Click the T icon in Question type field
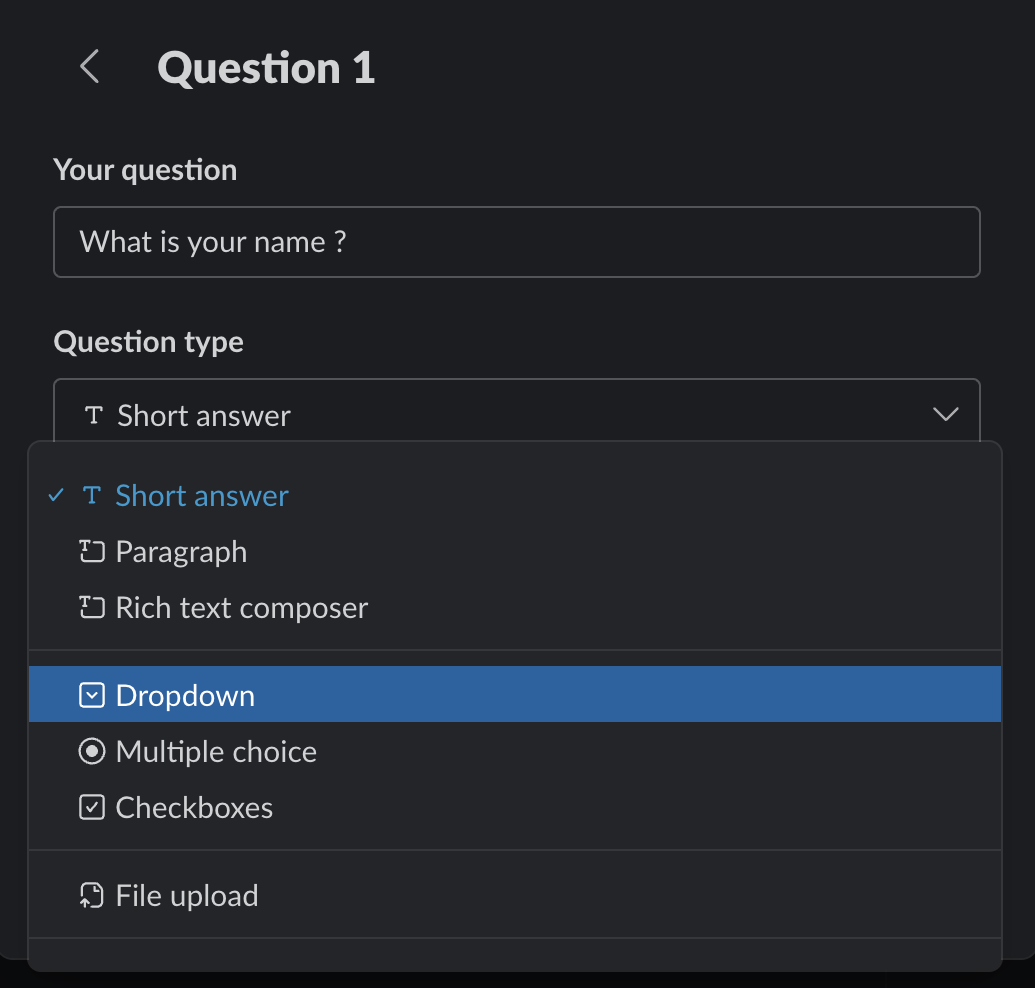This screenshot has width=1035, height=988. coord(94,415)
